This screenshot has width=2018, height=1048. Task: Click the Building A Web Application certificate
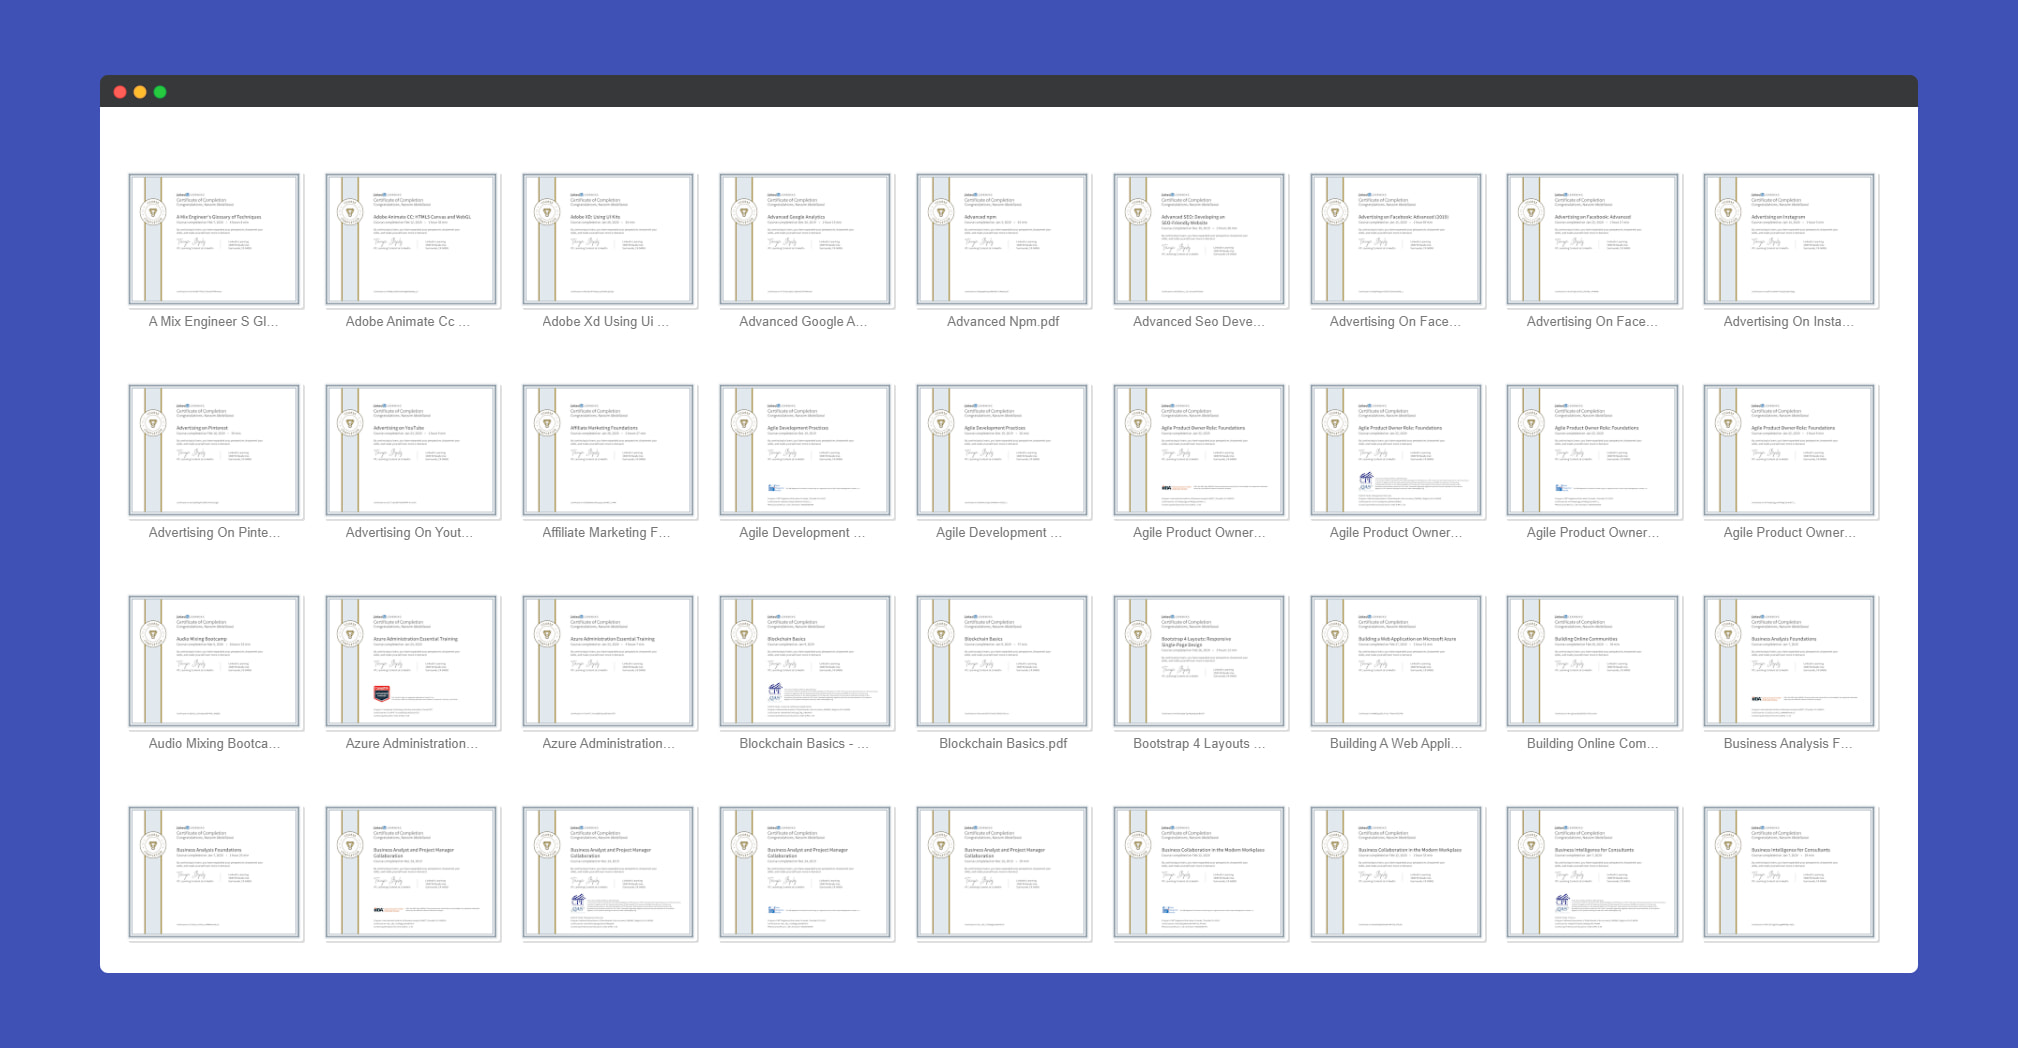1396,662
